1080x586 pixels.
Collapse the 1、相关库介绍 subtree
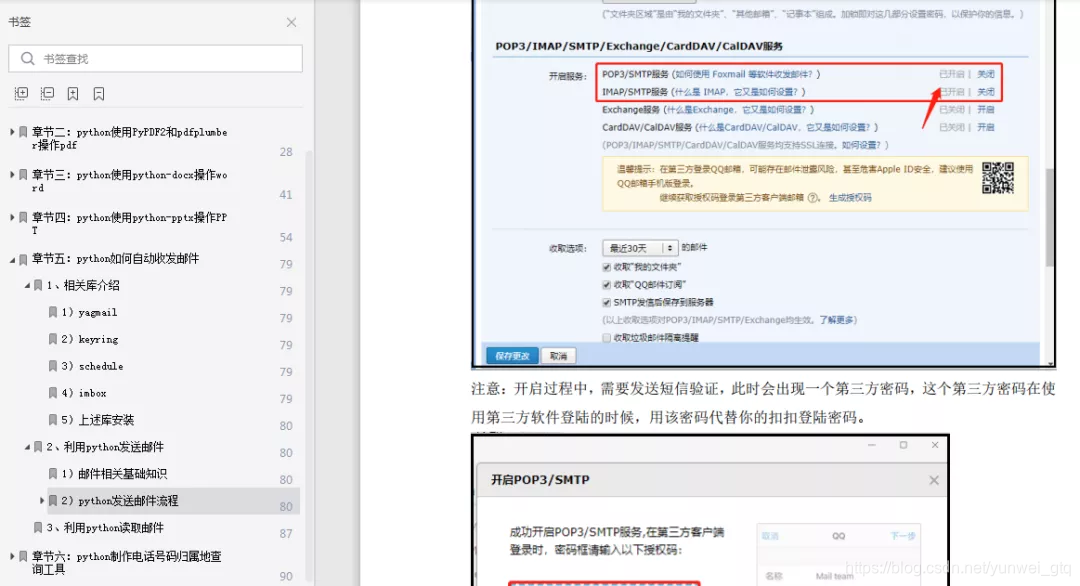click(28, 286)
